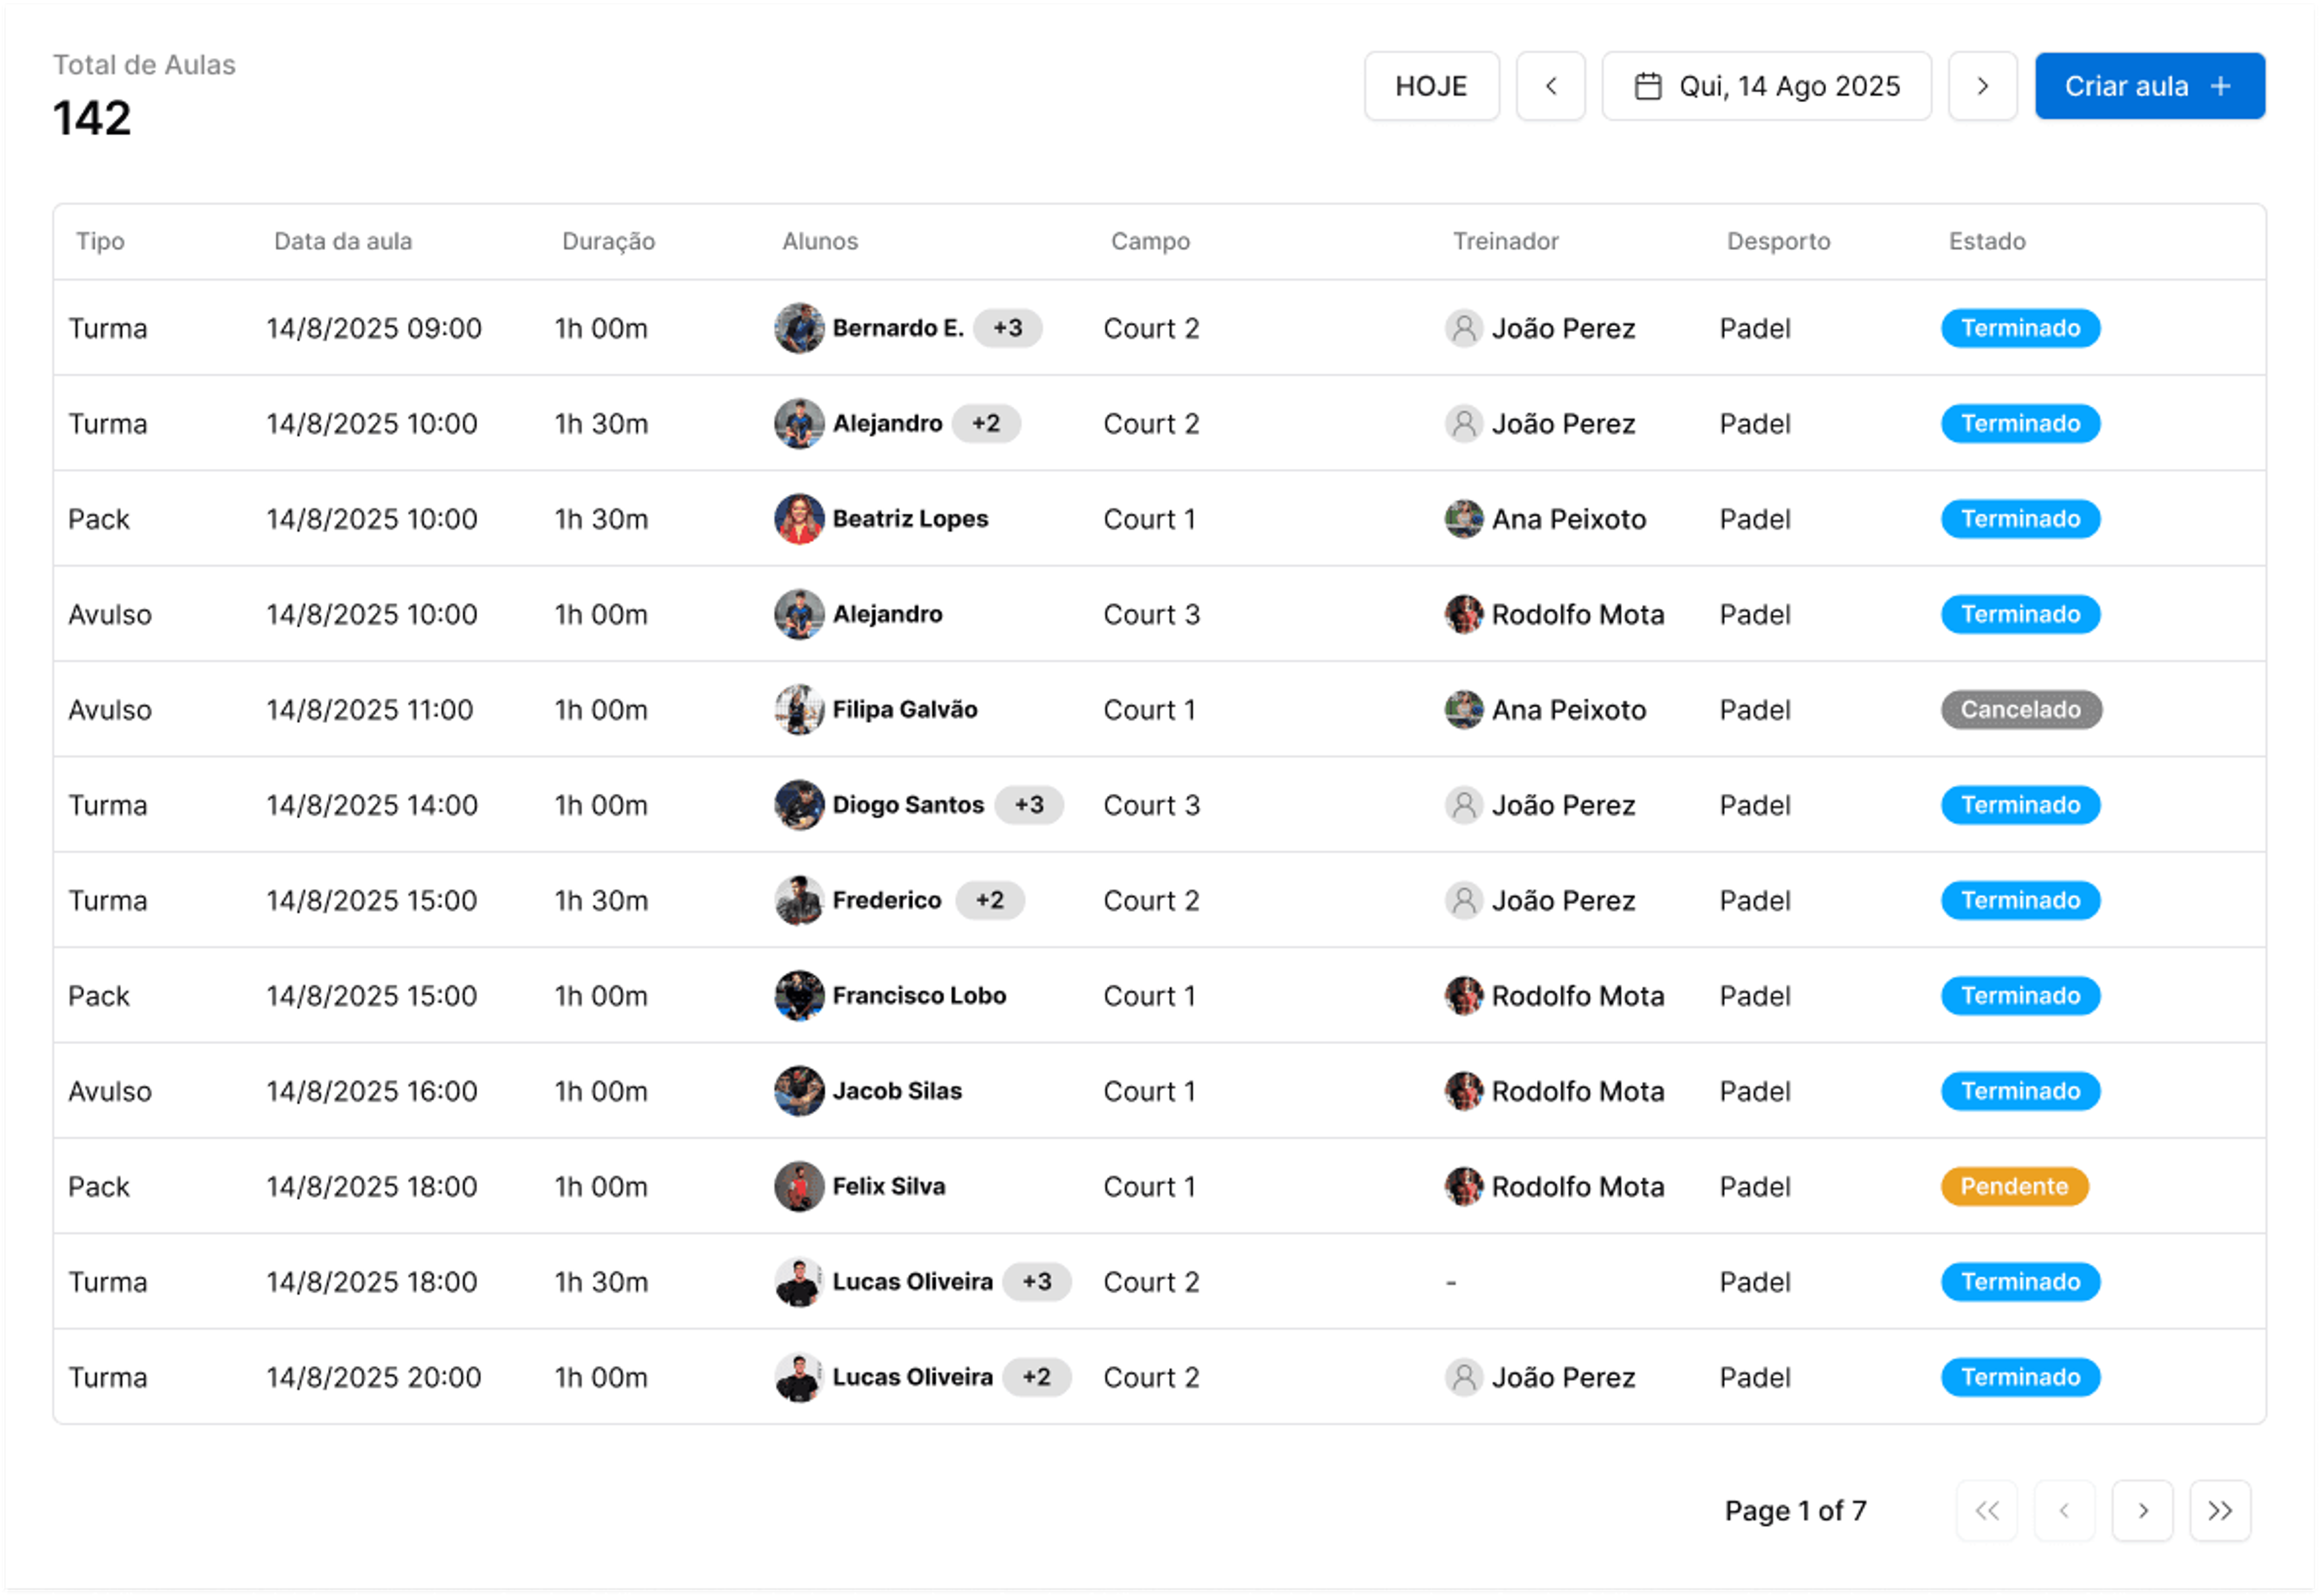Click the Pendente status badge
The width and height of the screenshot is (2320, 1596).
tap(2014, 1186)
